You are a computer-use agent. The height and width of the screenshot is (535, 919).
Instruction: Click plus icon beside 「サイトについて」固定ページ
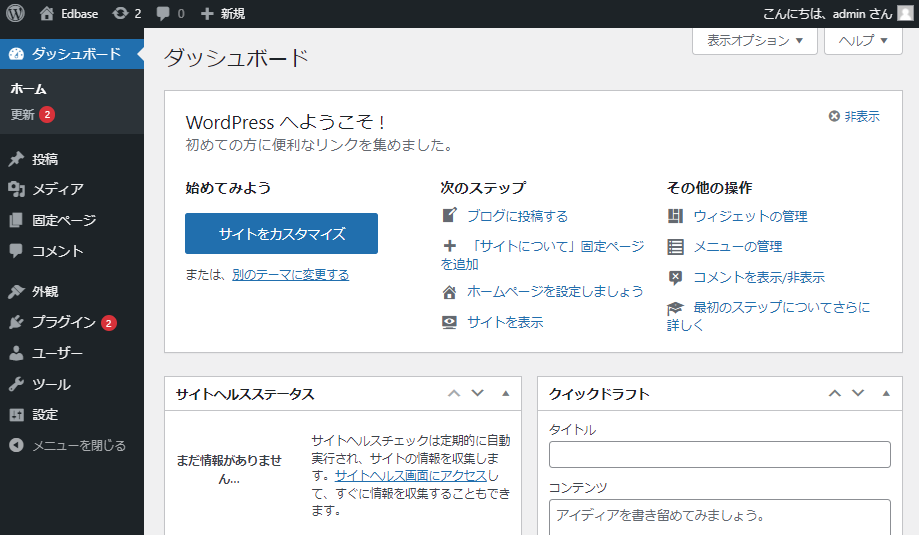(x=450, y=246)
